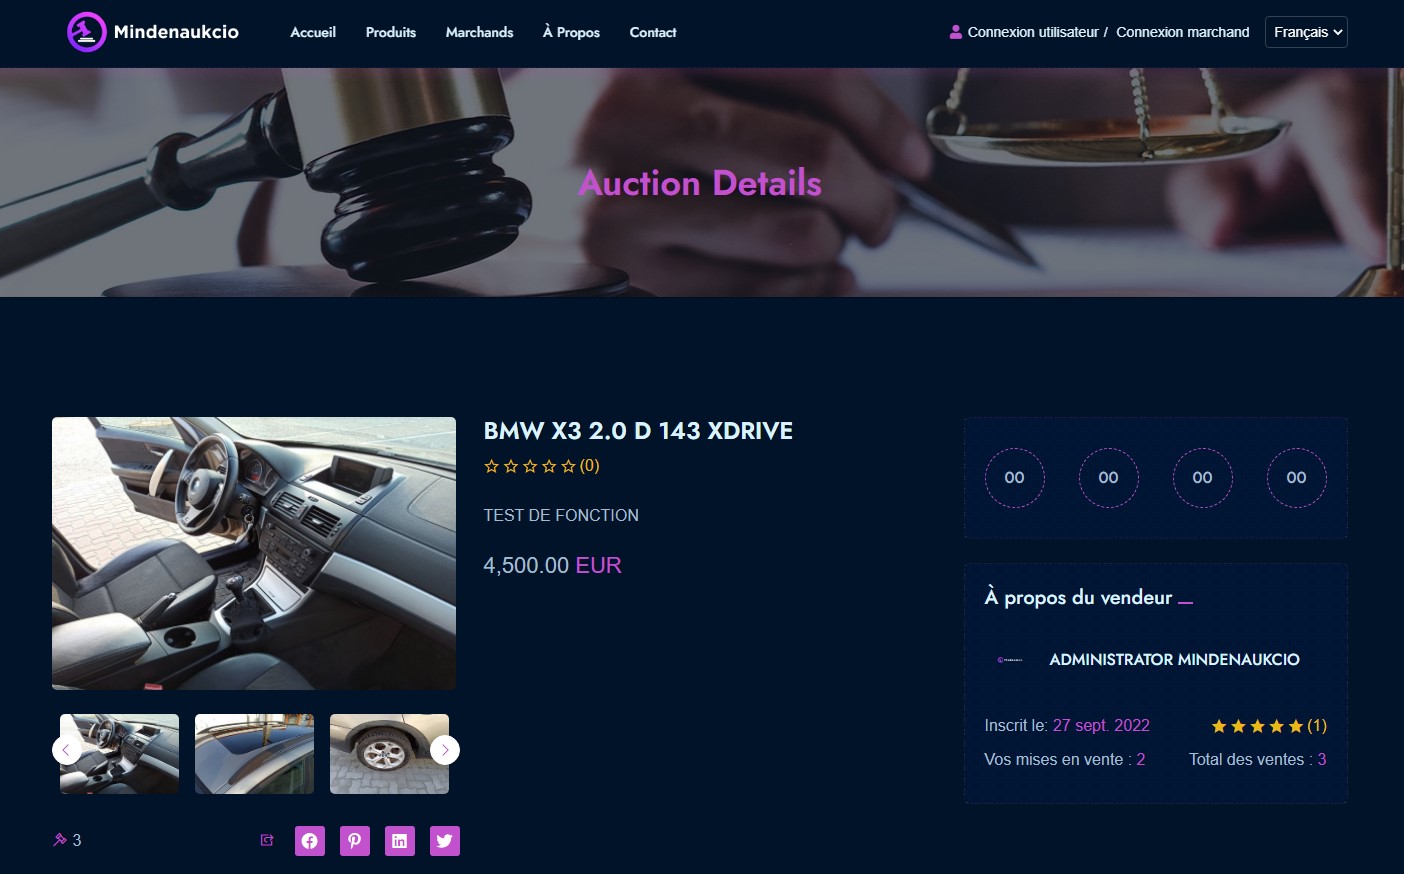
Task: Click the Mindenaukcio gavel logo icon
Action: (87, 32)
